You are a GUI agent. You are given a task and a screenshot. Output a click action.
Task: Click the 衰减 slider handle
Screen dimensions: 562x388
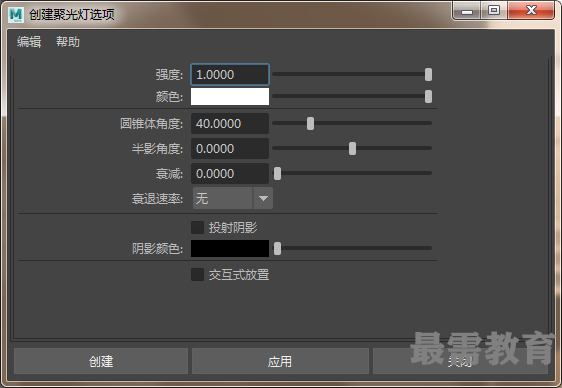(277, 174)
